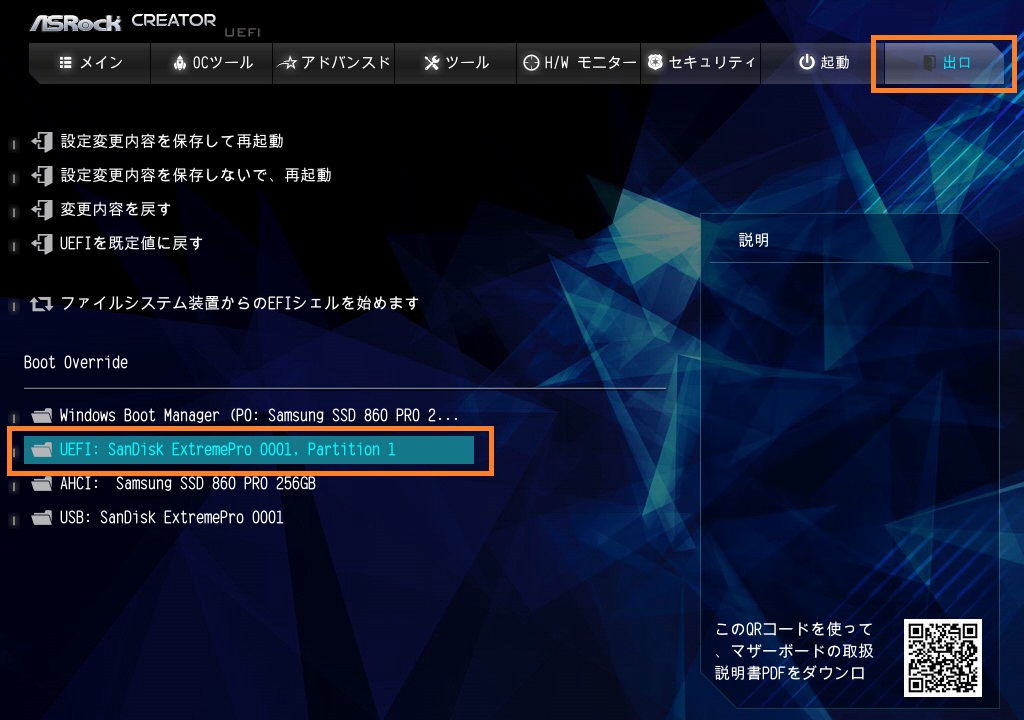Viewport: 1024px width, 720px height.
Task: Go to the H/W モニター tab
Action: point(579,63)
